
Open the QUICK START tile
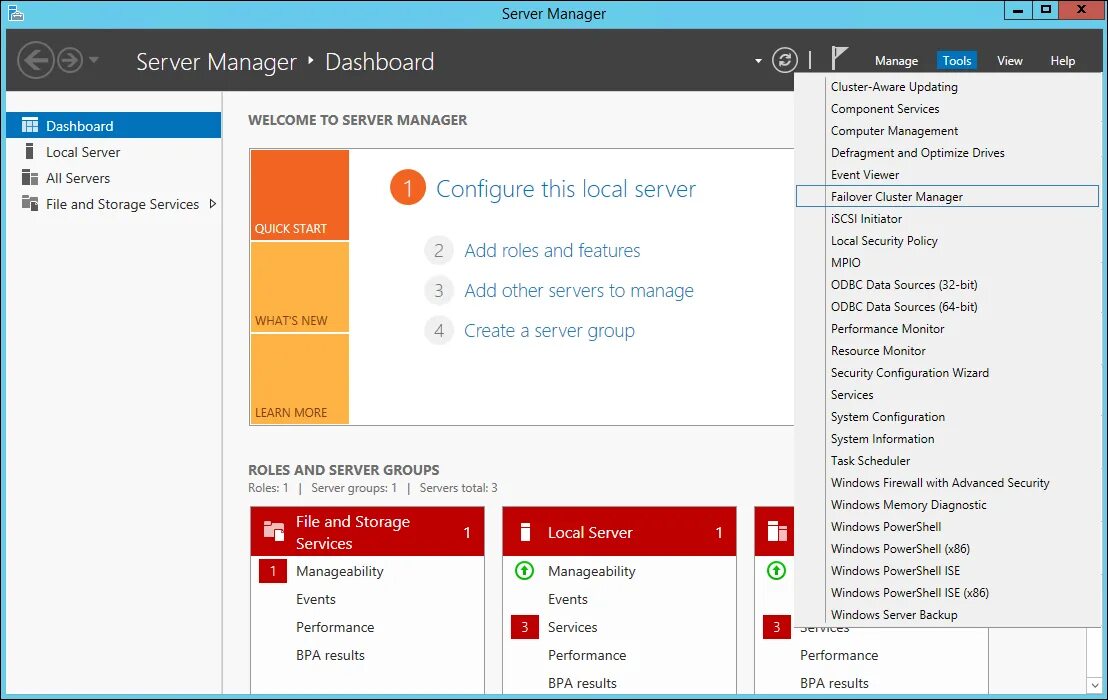300,195
